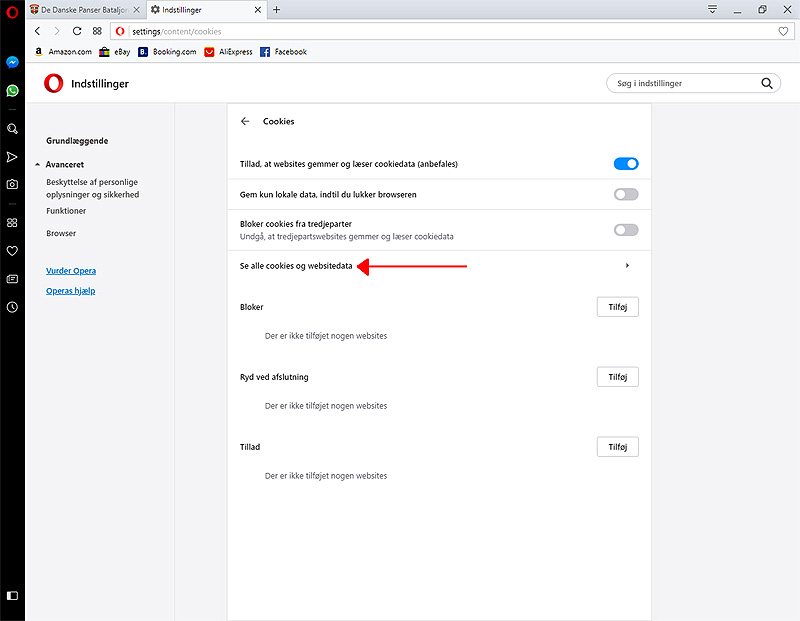Expand 'Se alle cookies og websitedata'

(x=627, y=266)
